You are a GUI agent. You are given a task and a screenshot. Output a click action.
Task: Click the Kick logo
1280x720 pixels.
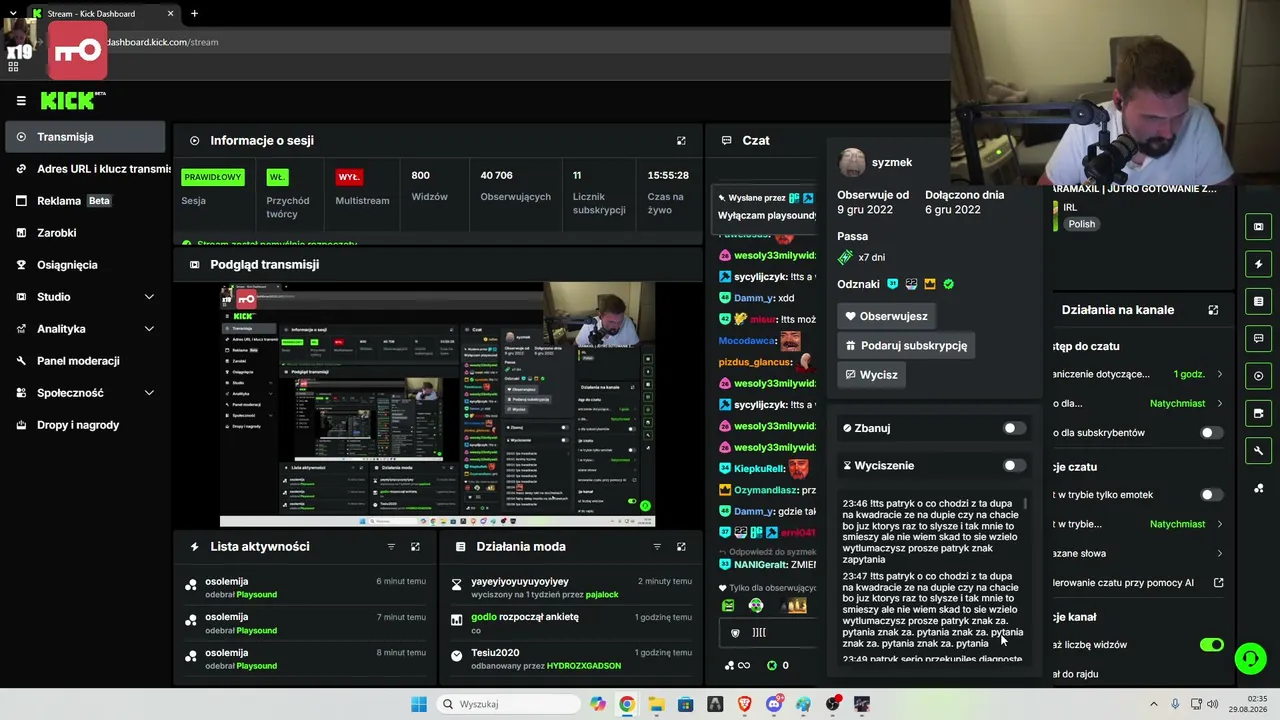point(73,100)
